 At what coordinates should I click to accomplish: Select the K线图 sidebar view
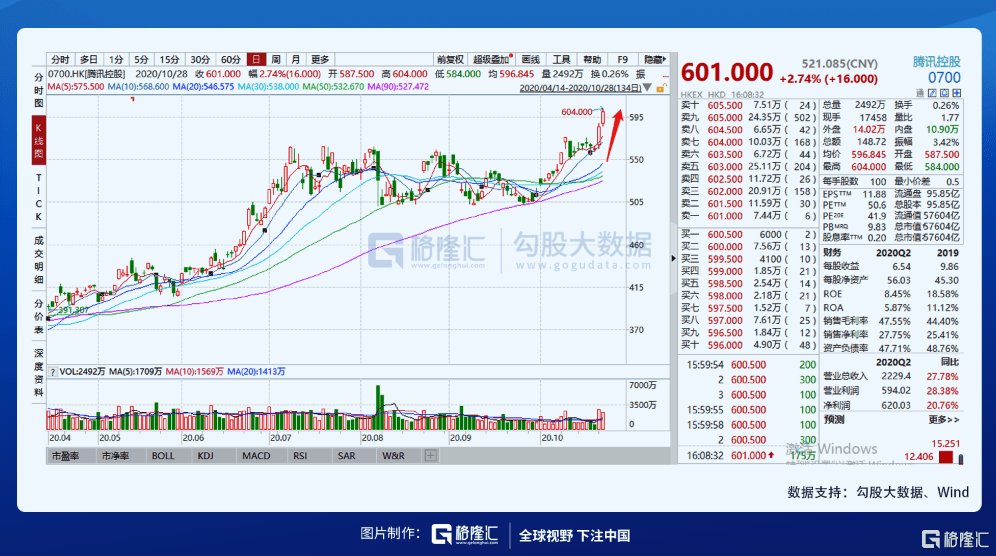pyautogui.click(x=39, y=141)
